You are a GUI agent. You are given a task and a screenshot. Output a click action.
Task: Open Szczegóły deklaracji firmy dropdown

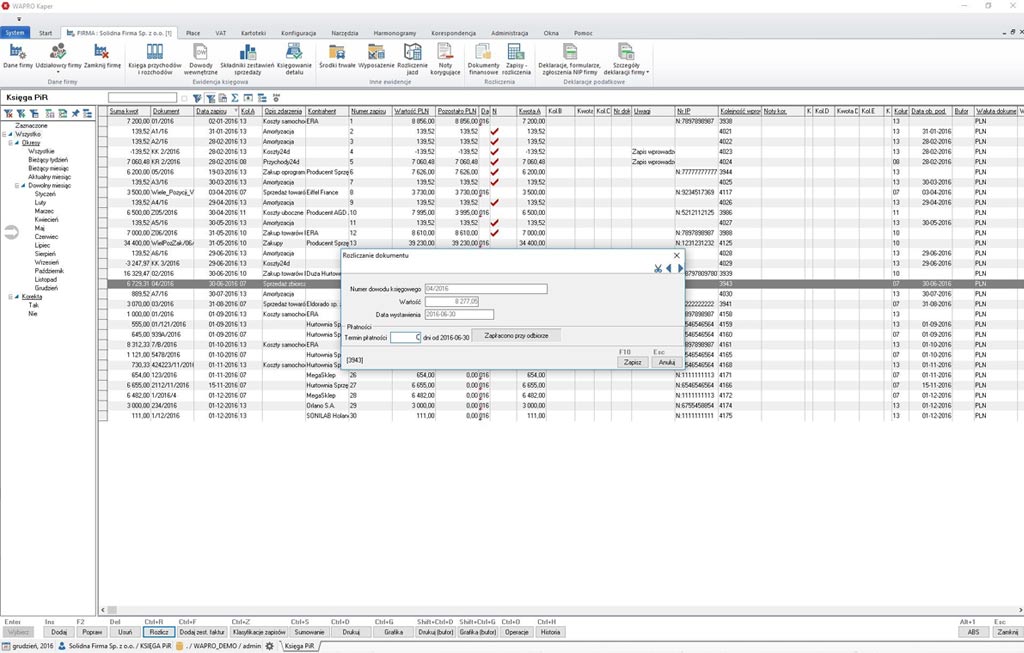[627, 58]
